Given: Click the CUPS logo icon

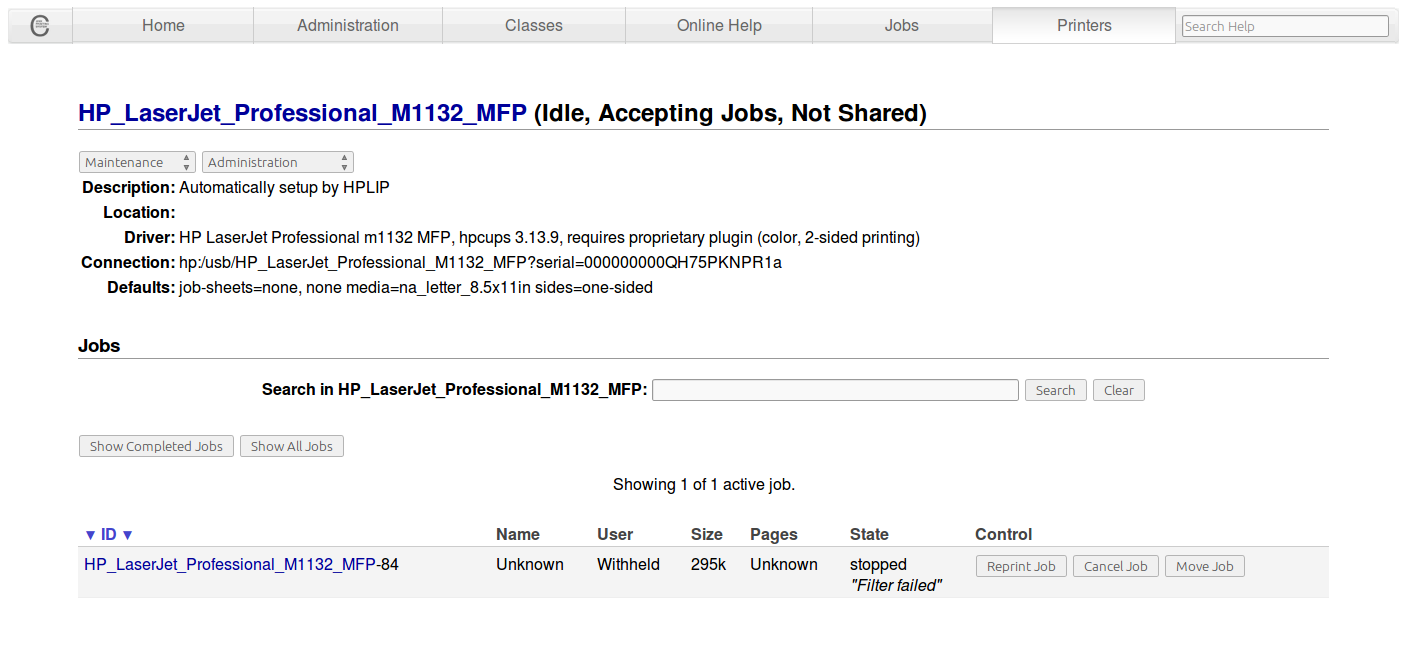Looking at the screenshot, I should 40,26.
